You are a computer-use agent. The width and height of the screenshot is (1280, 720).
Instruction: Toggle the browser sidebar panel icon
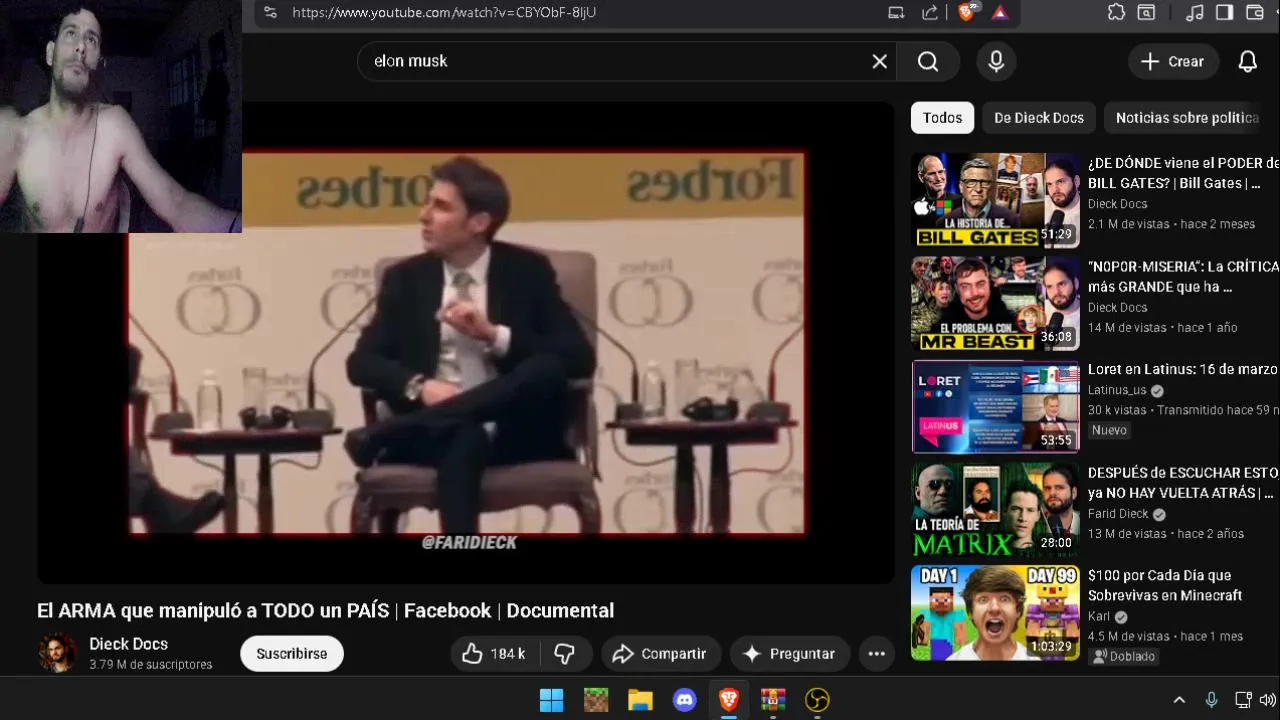[1224, 13]
